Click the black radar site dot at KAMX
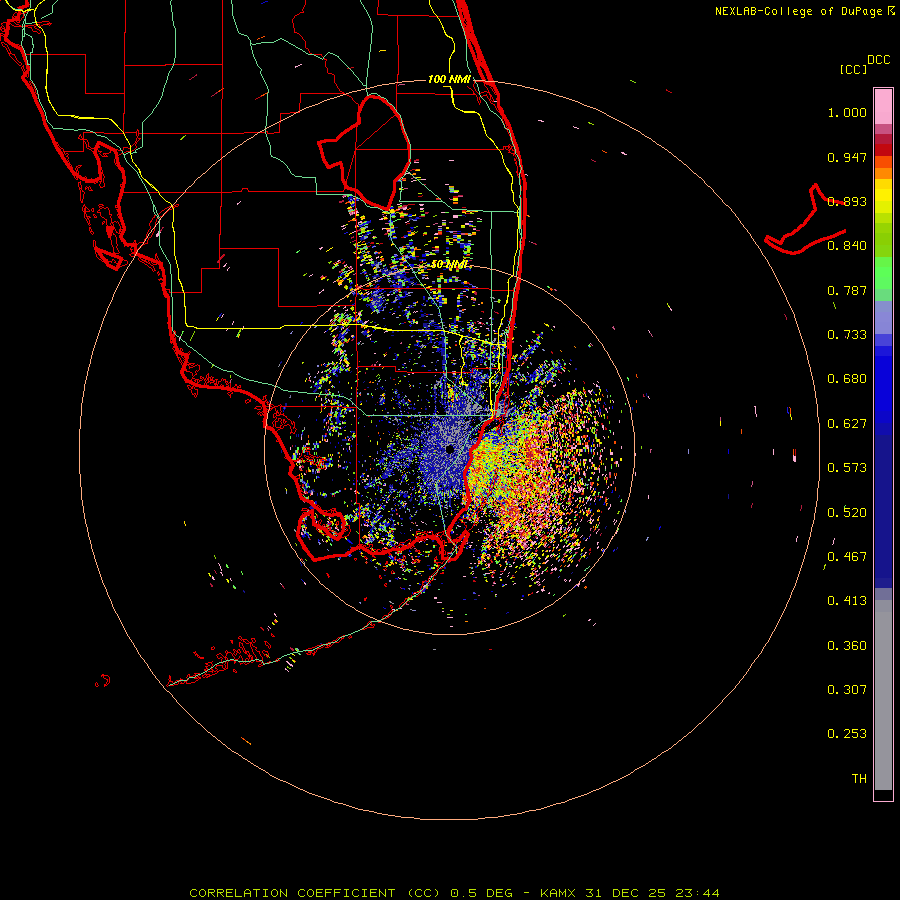The width and height of the screenshot is (900, 900). [x=450, y=449]
